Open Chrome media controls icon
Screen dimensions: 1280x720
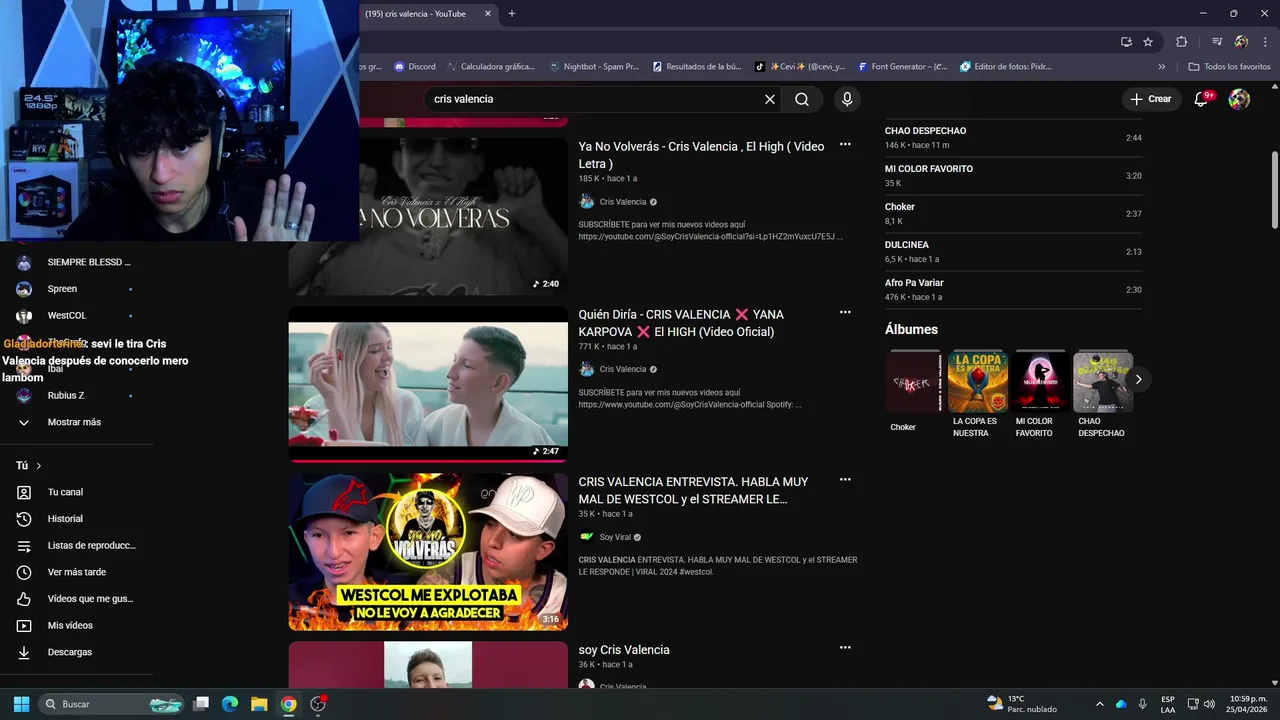click(x=1217, y=42)
